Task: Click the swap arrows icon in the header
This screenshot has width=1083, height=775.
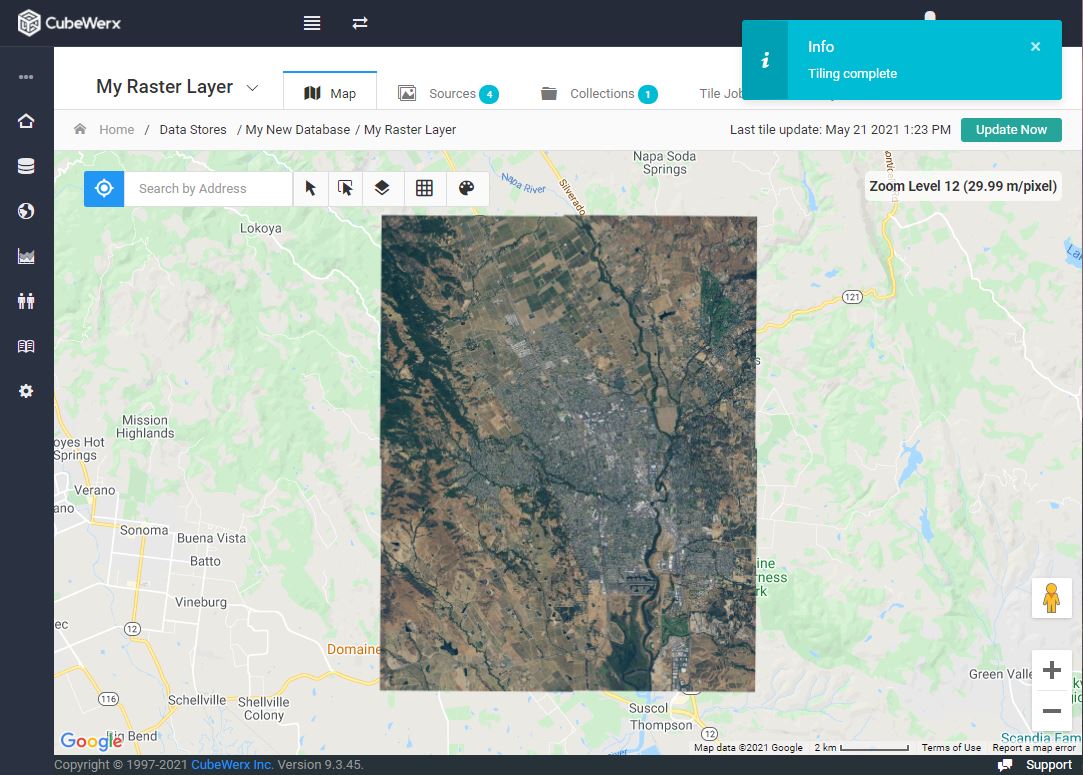Action: pyautogui.click(x=360, y=23)
